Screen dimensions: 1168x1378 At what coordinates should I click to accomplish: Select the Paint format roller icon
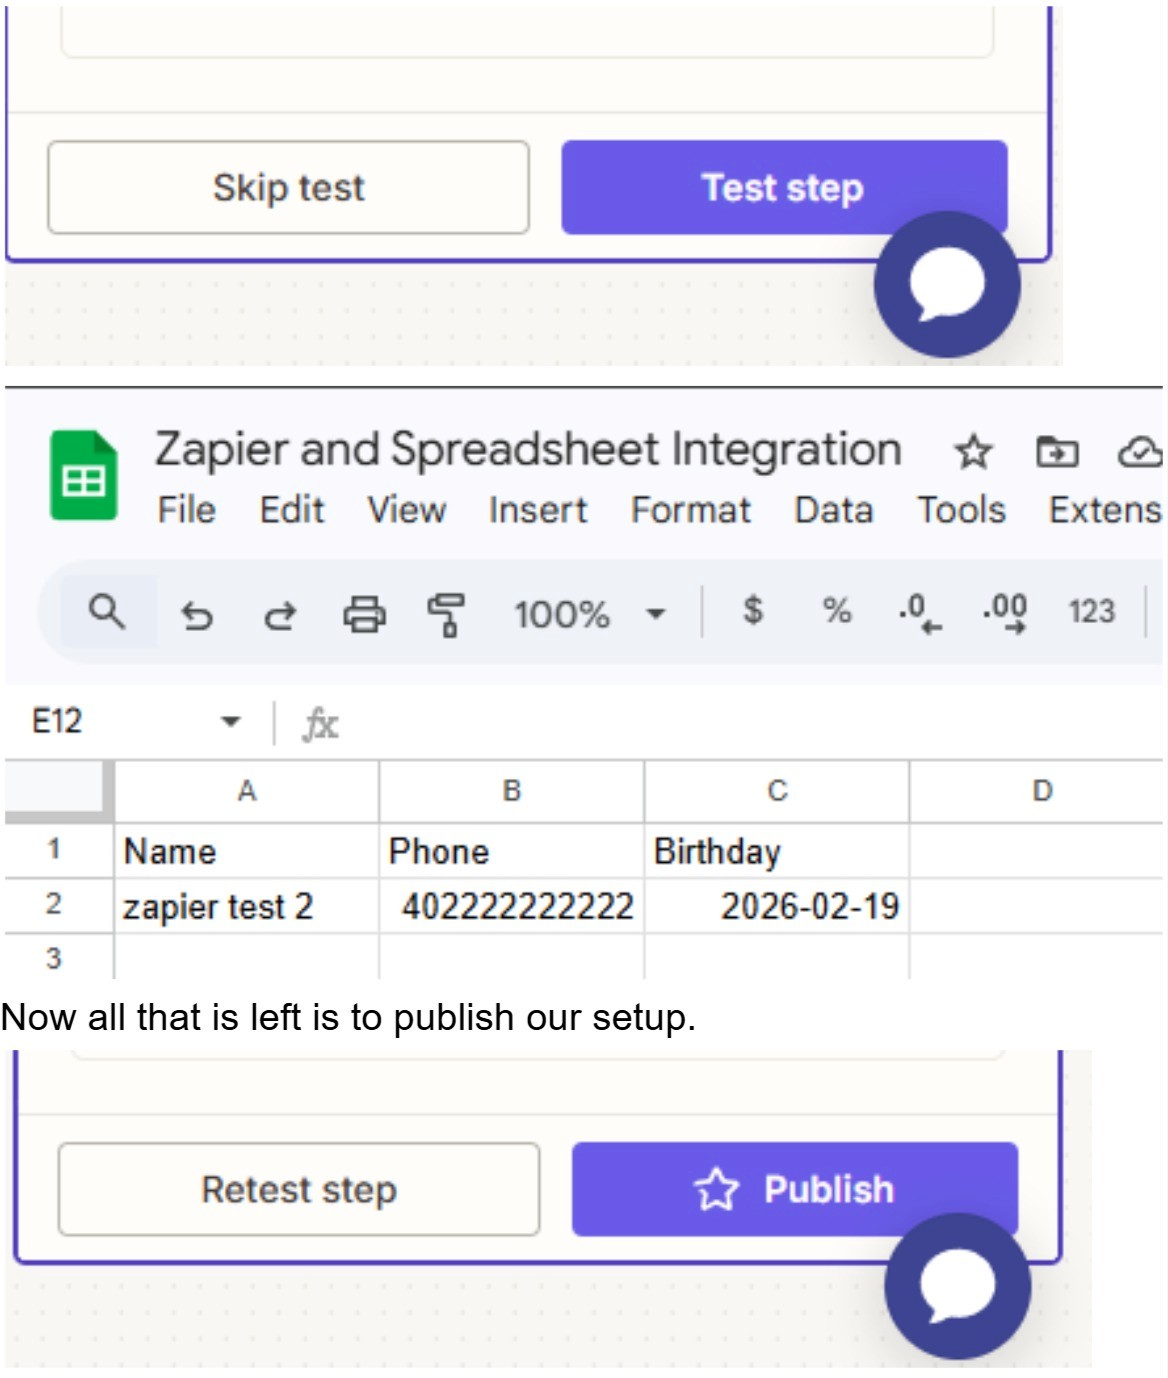[446, 614]
